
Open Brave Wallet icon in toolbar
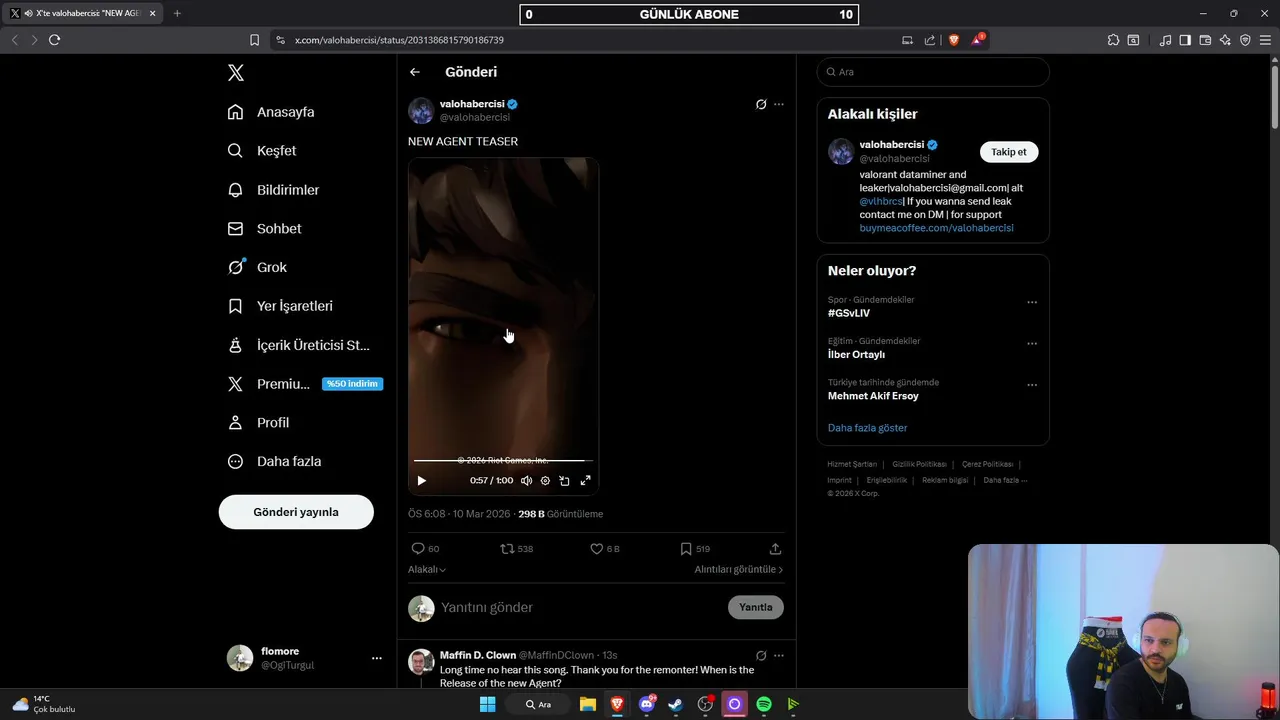[x=1205, y=40]
